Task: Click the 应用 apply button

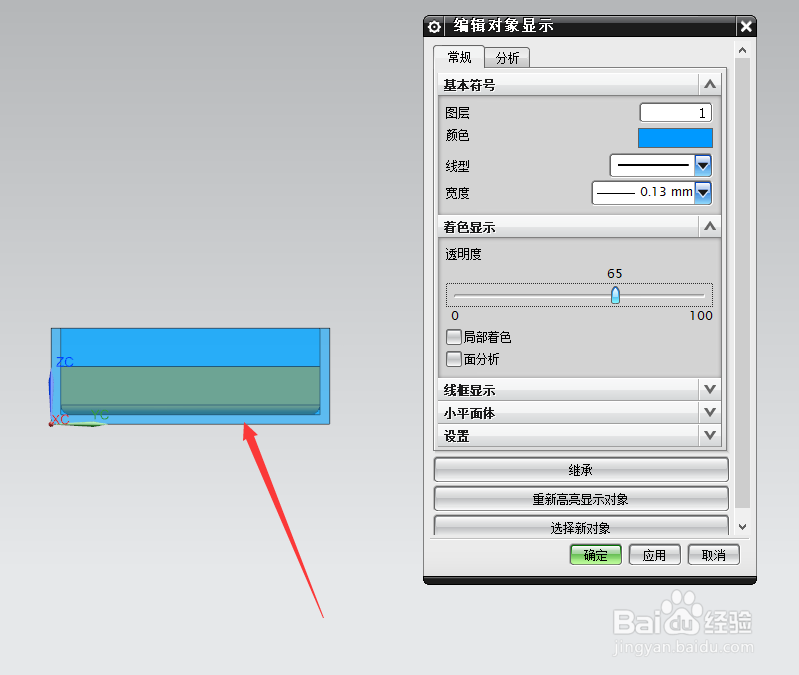Action: point(655,555)
